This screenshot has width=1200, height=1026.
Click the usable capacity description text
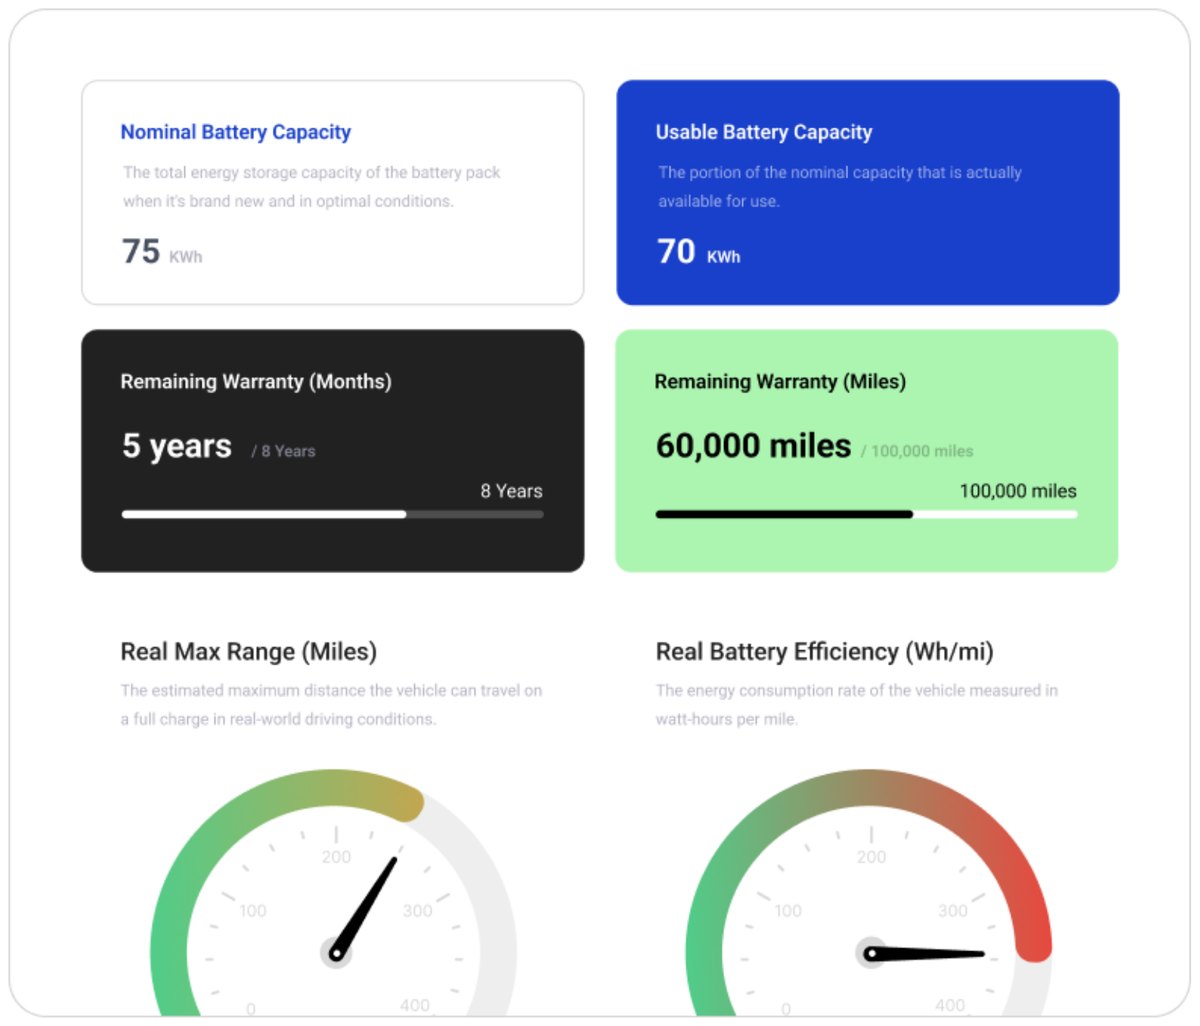pyautogui.click(x=840, y=187)
